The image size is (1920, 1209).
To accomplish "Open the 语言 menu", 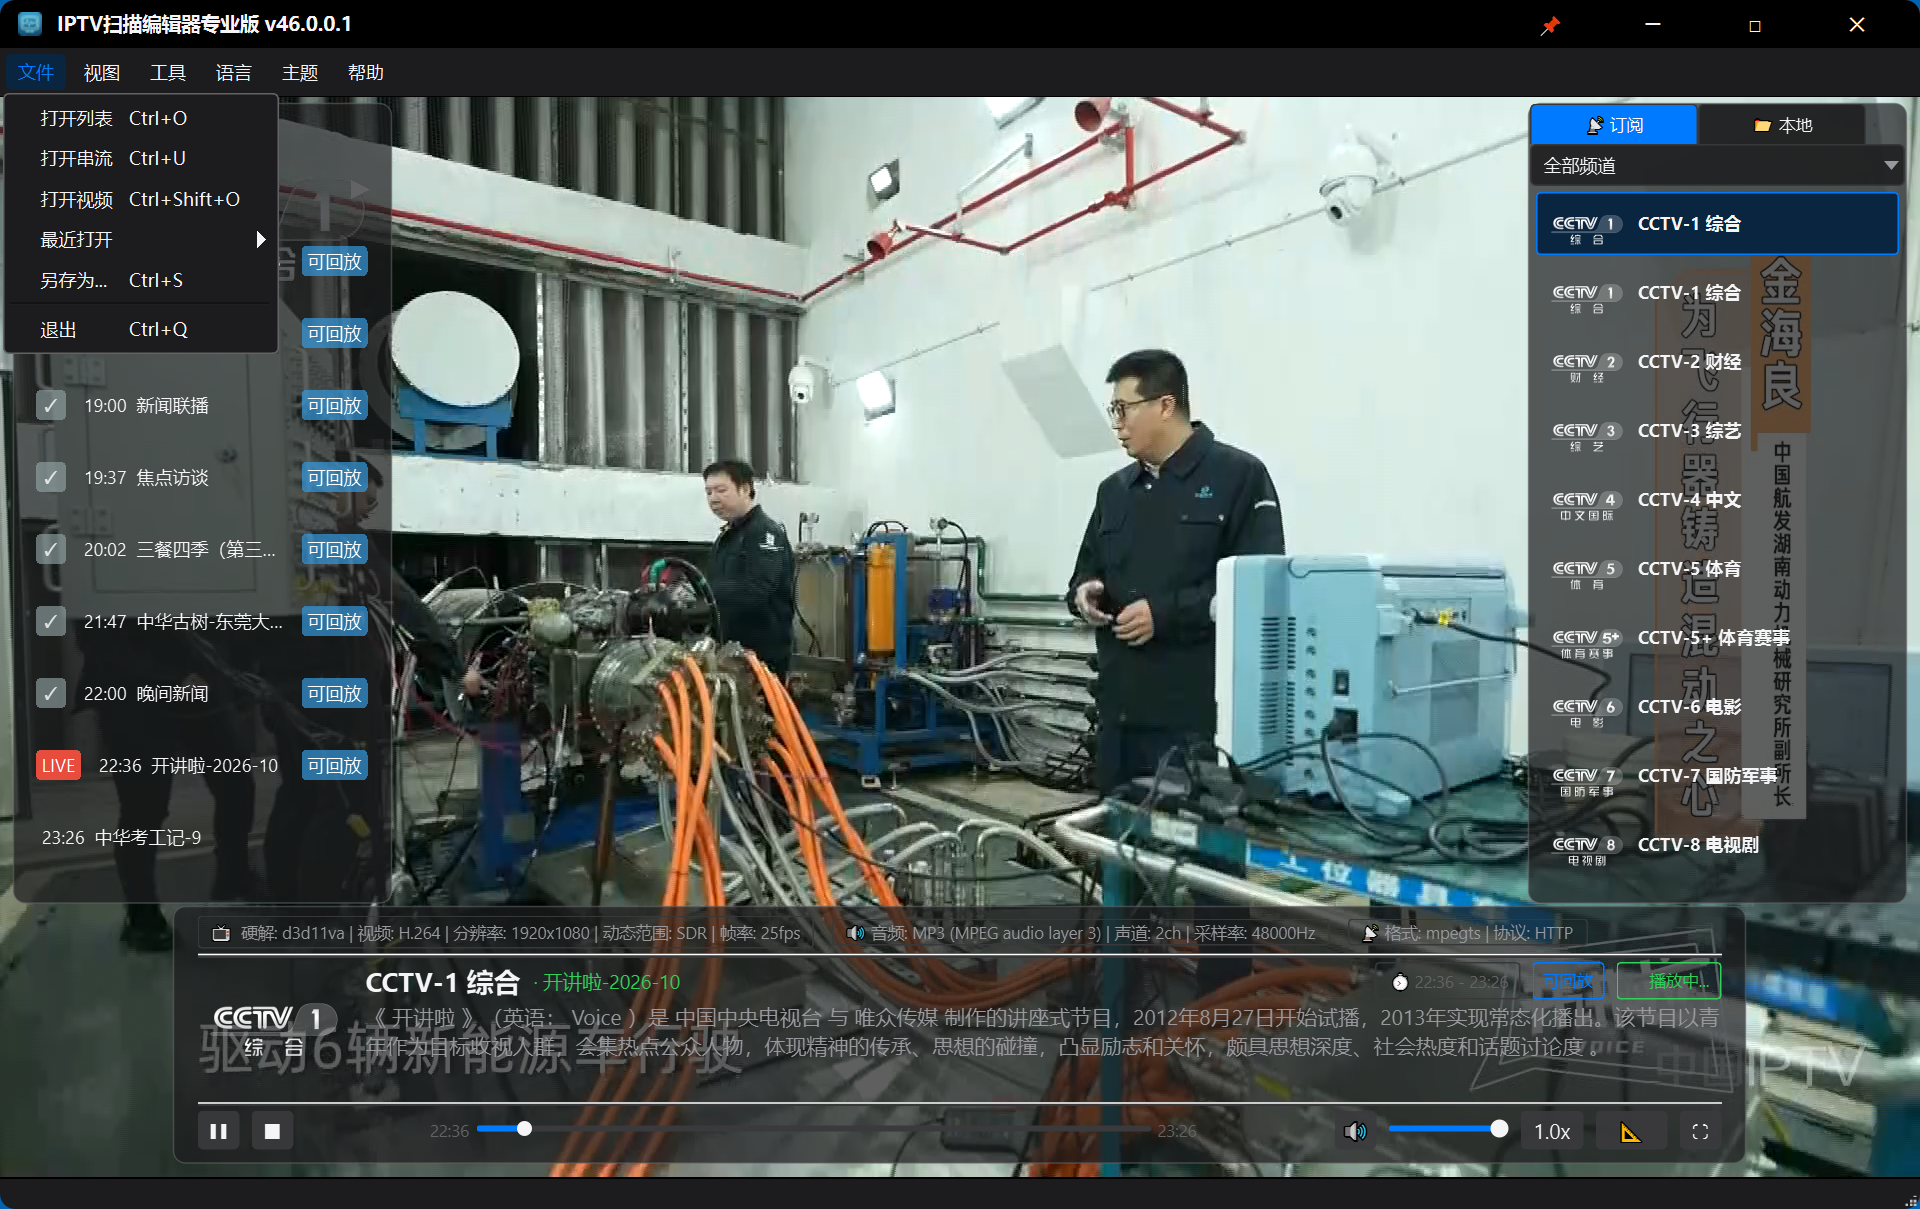I will (234, 72).
